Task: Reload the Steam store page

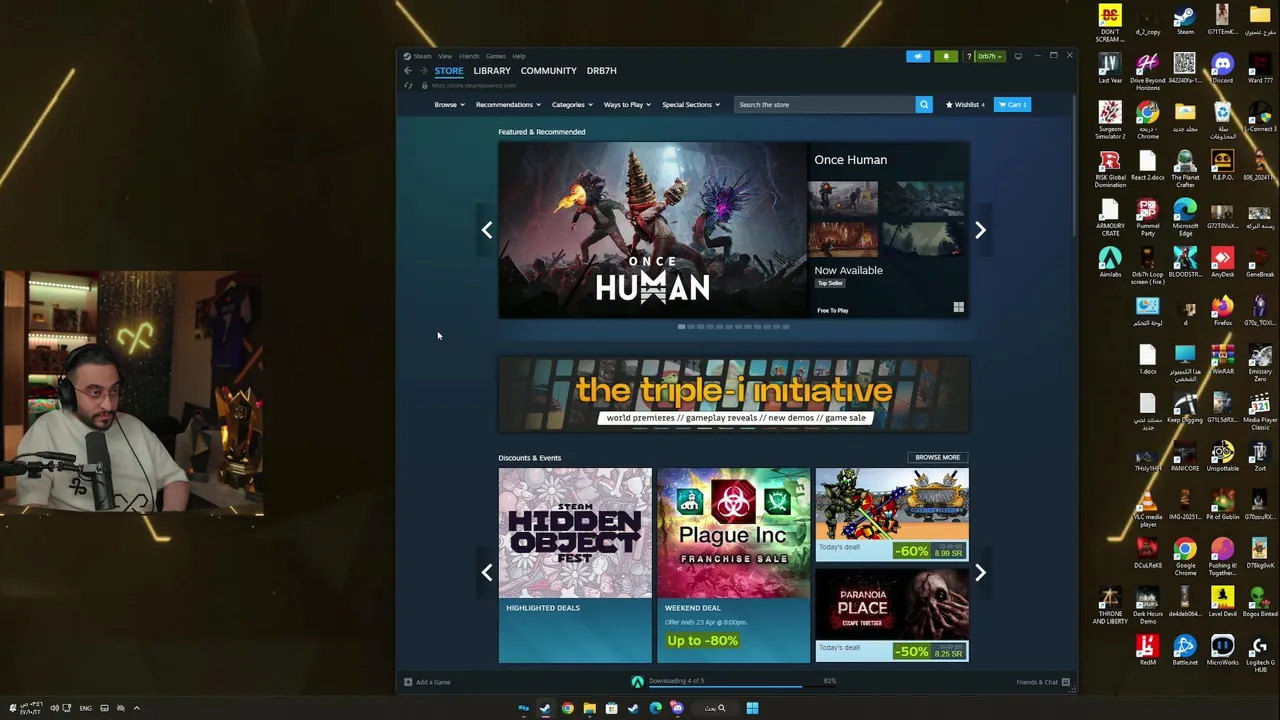Action: [408, 85]
